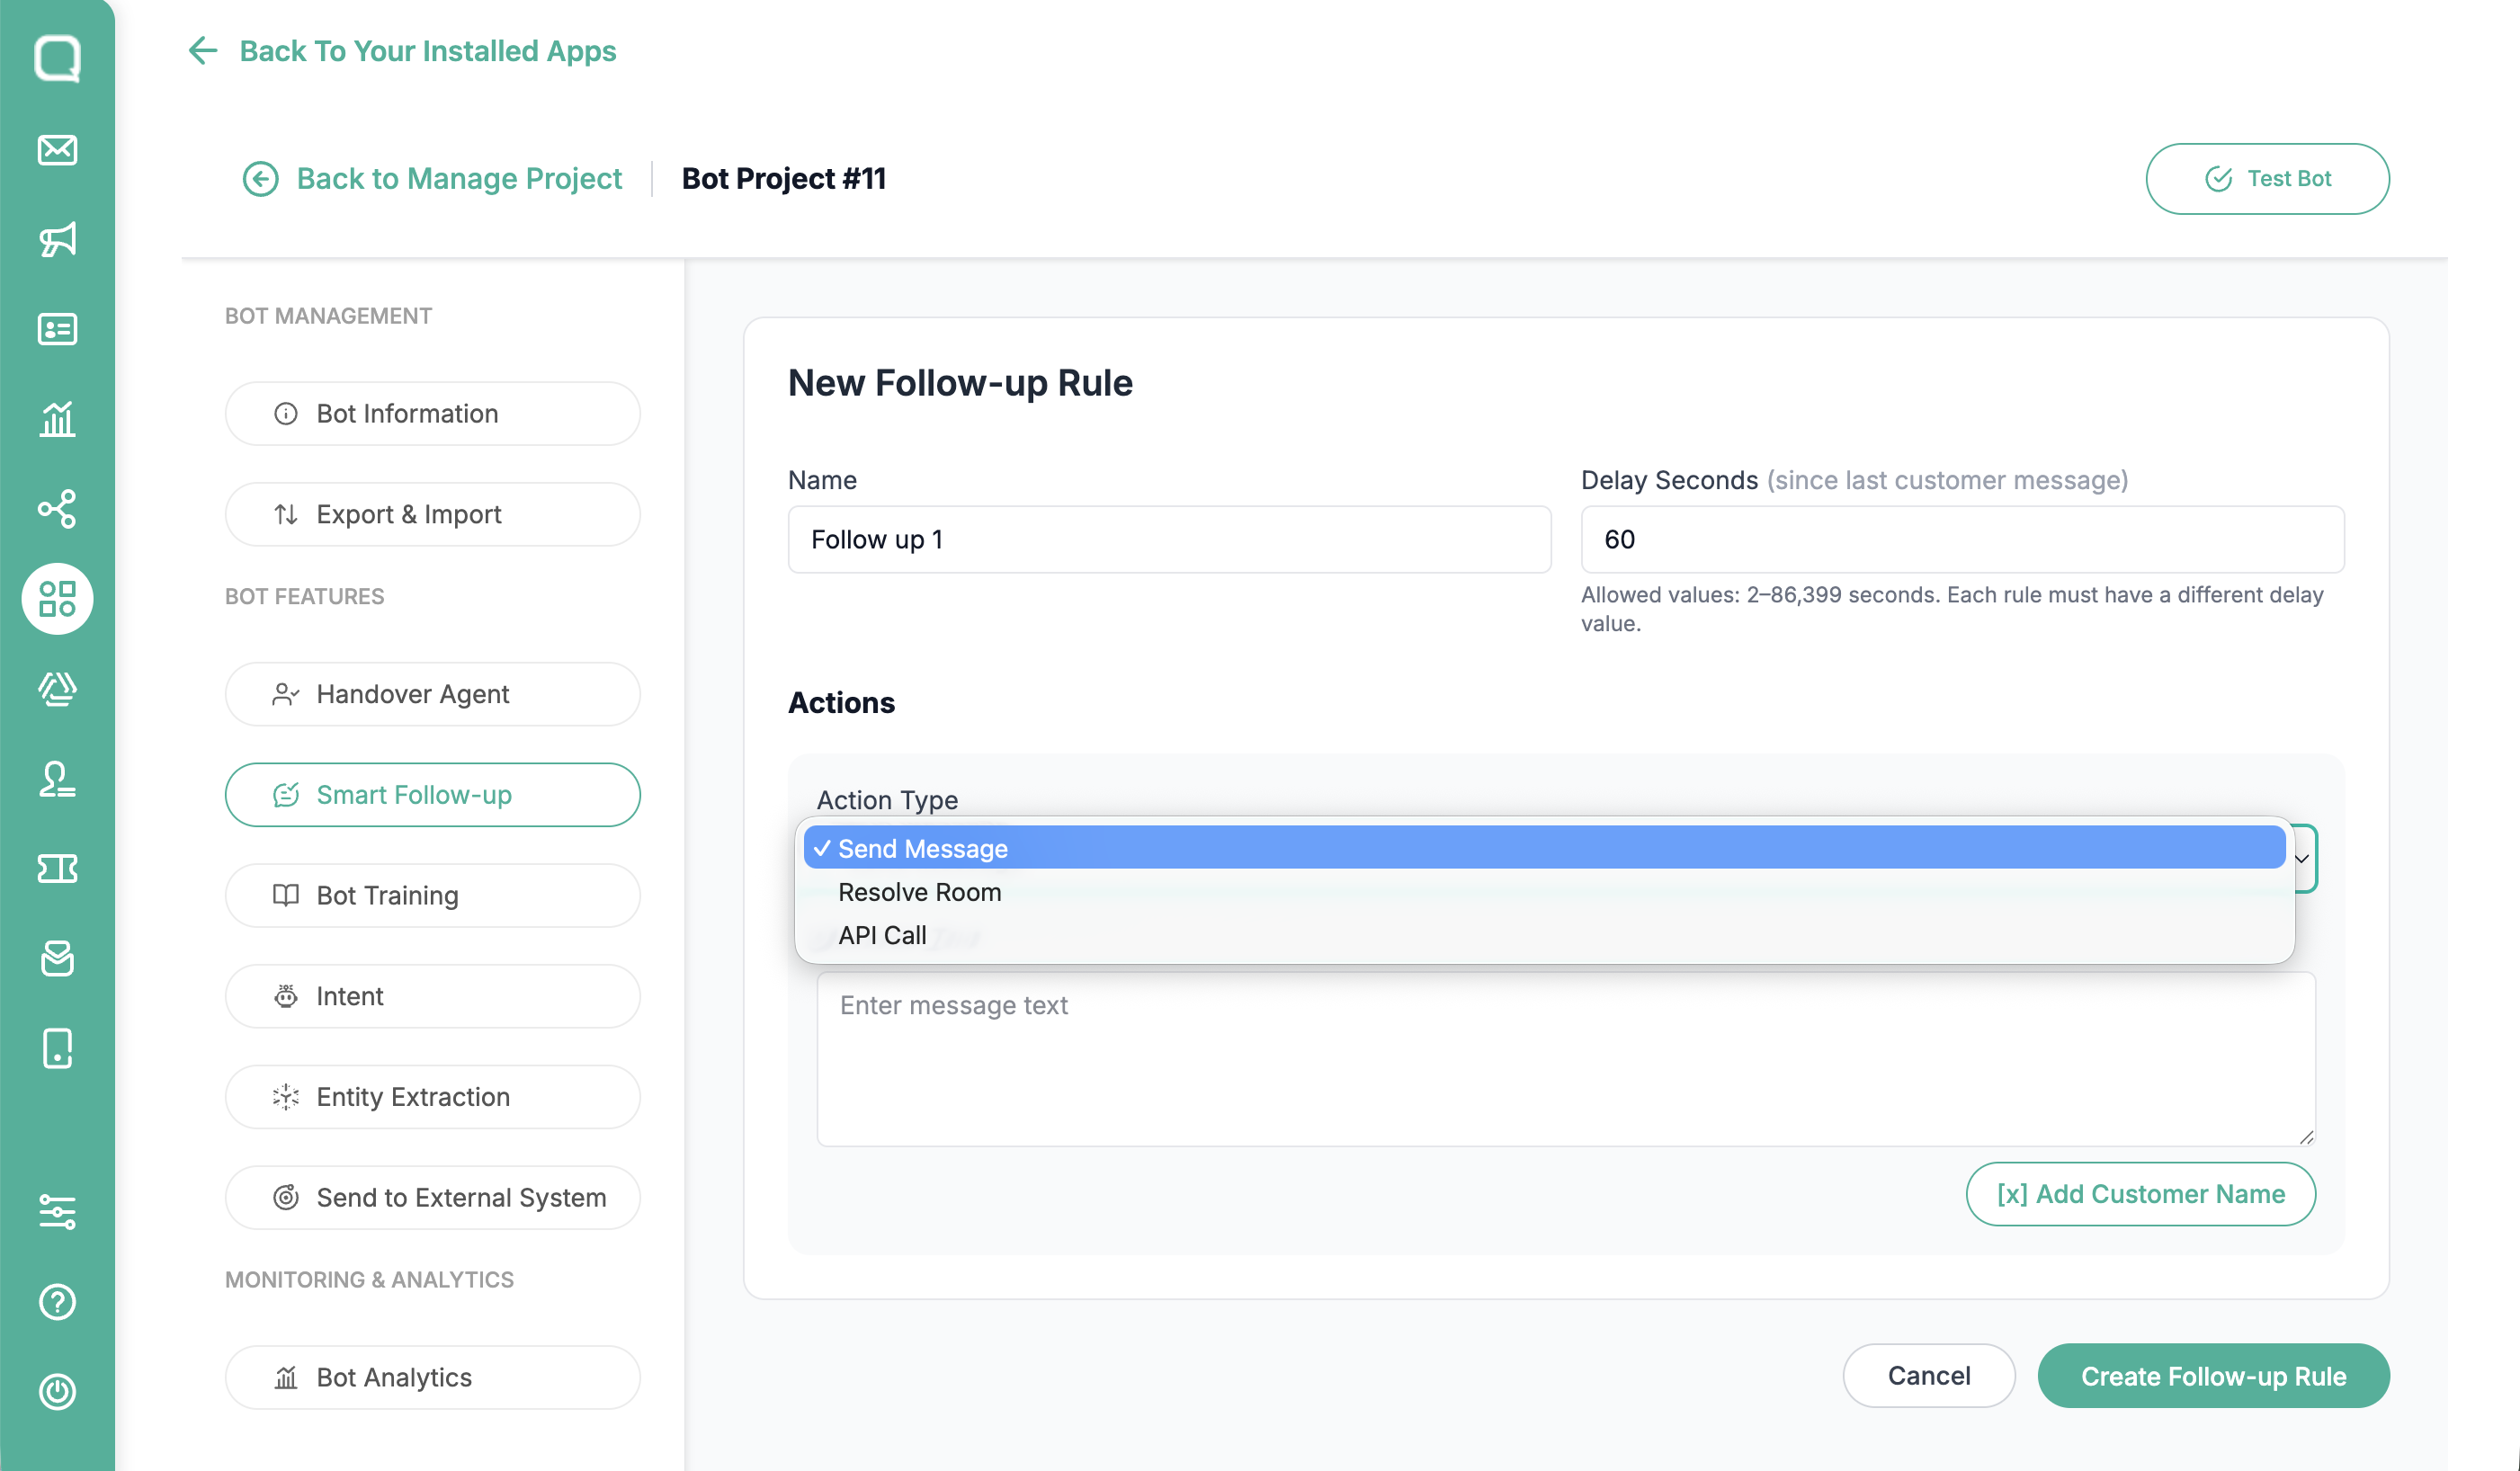Open the contacts card icon in sidebar

coord(57,329)
